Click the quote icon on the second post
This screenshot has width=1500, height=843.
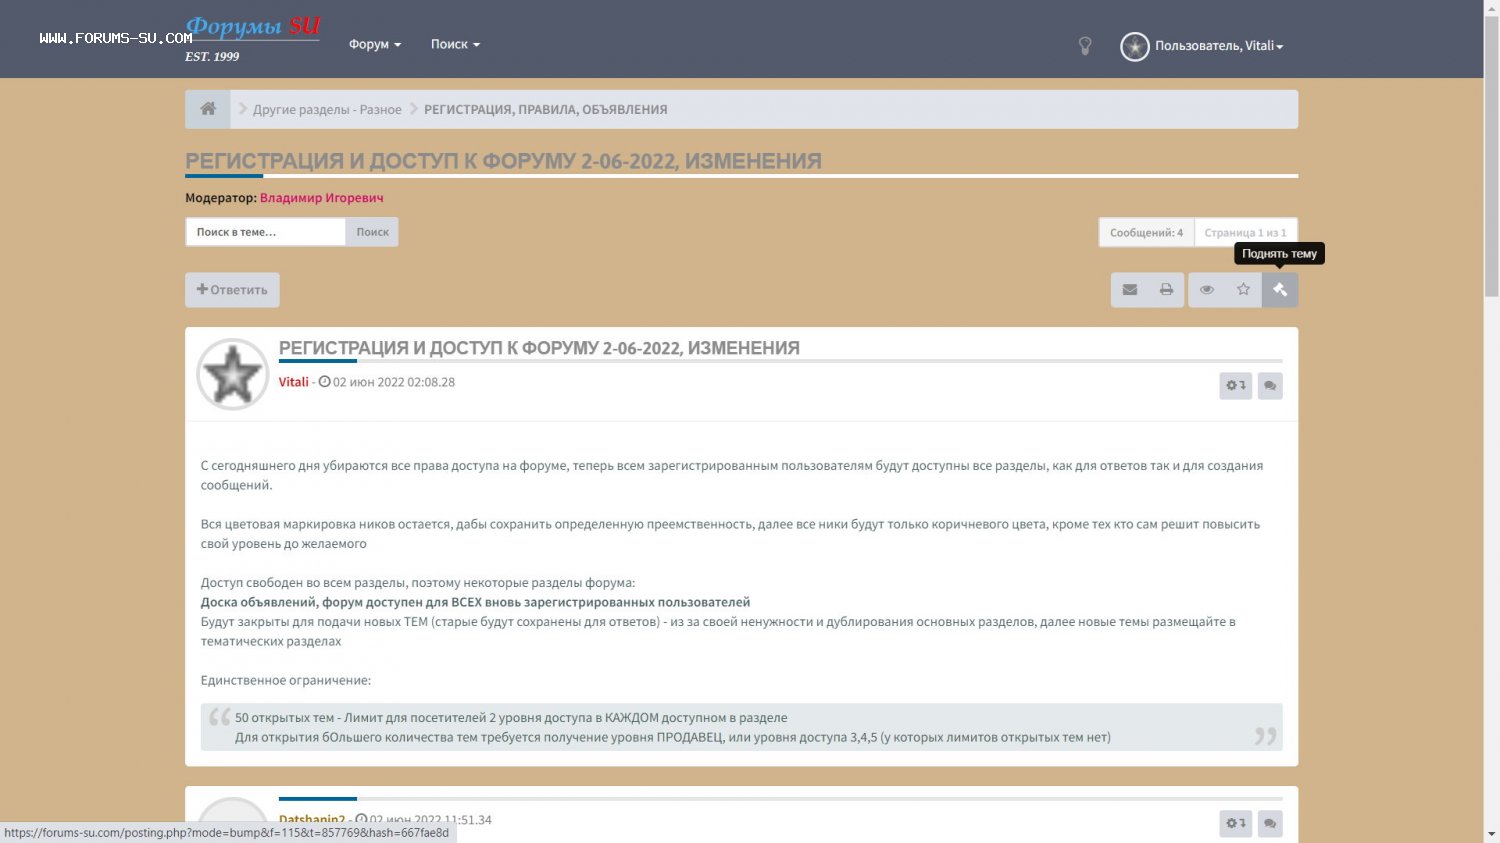1270,823
